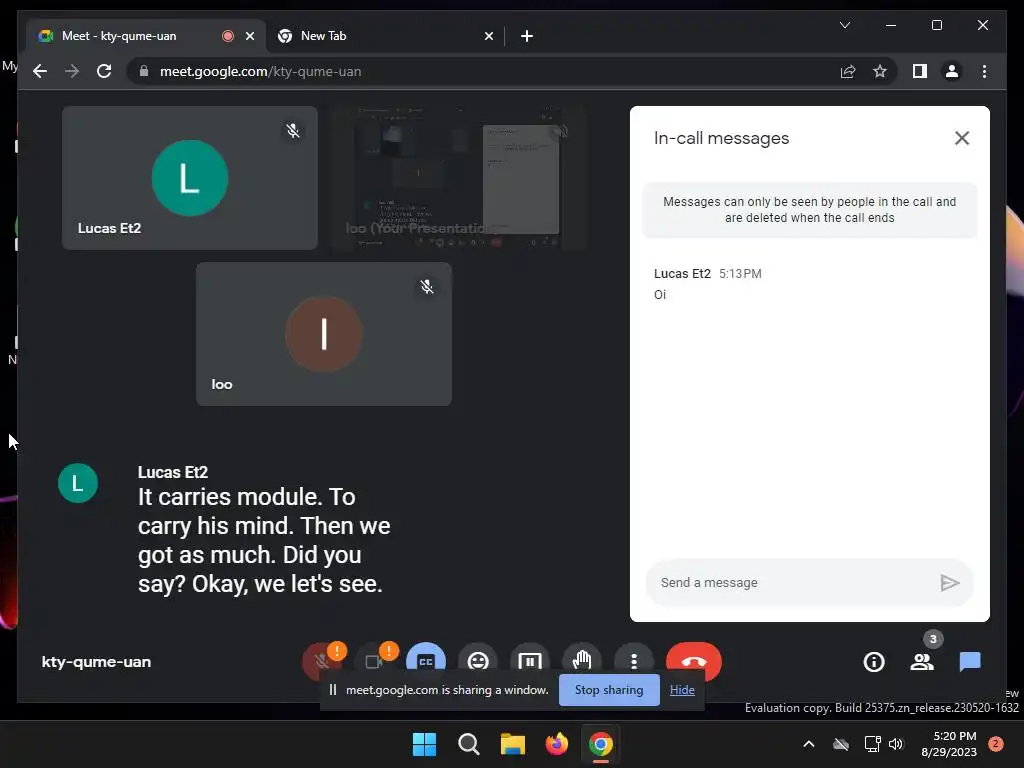Close the Meet browser tab

[249, 36]
